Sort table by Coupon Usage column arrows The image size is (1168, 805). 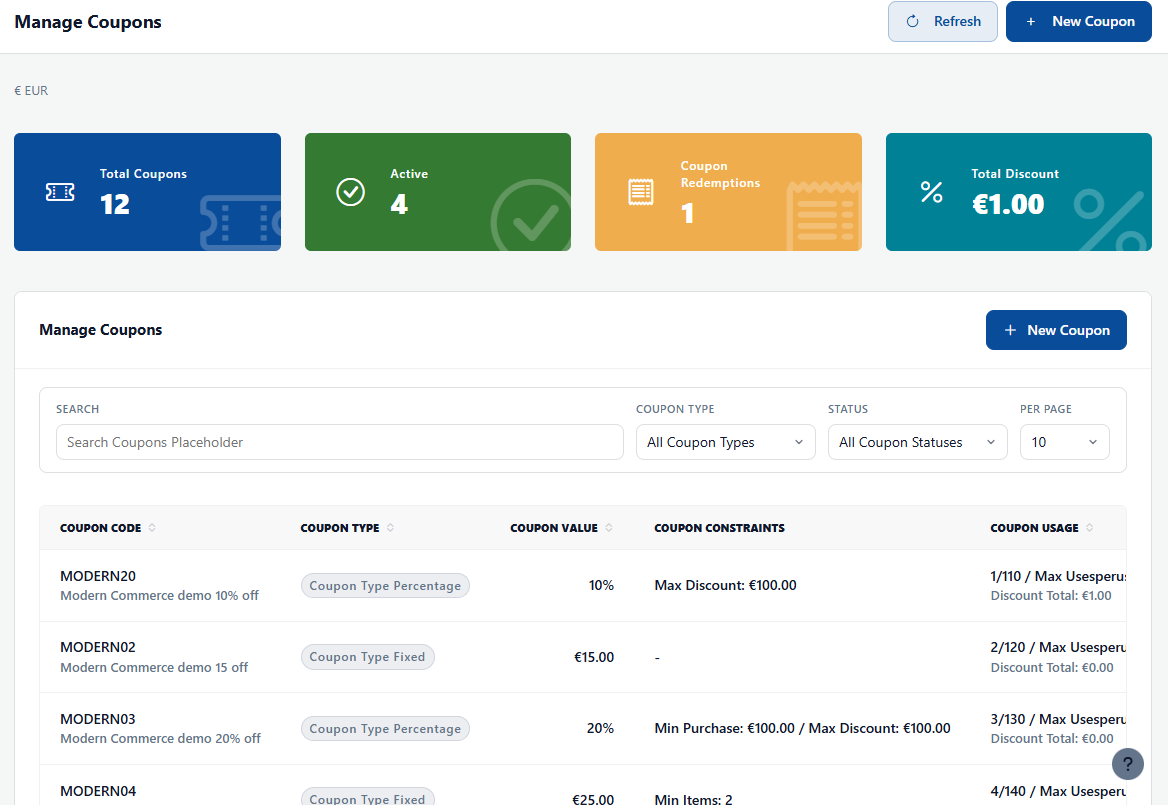pyautogui.click(x=1089, y=527)
